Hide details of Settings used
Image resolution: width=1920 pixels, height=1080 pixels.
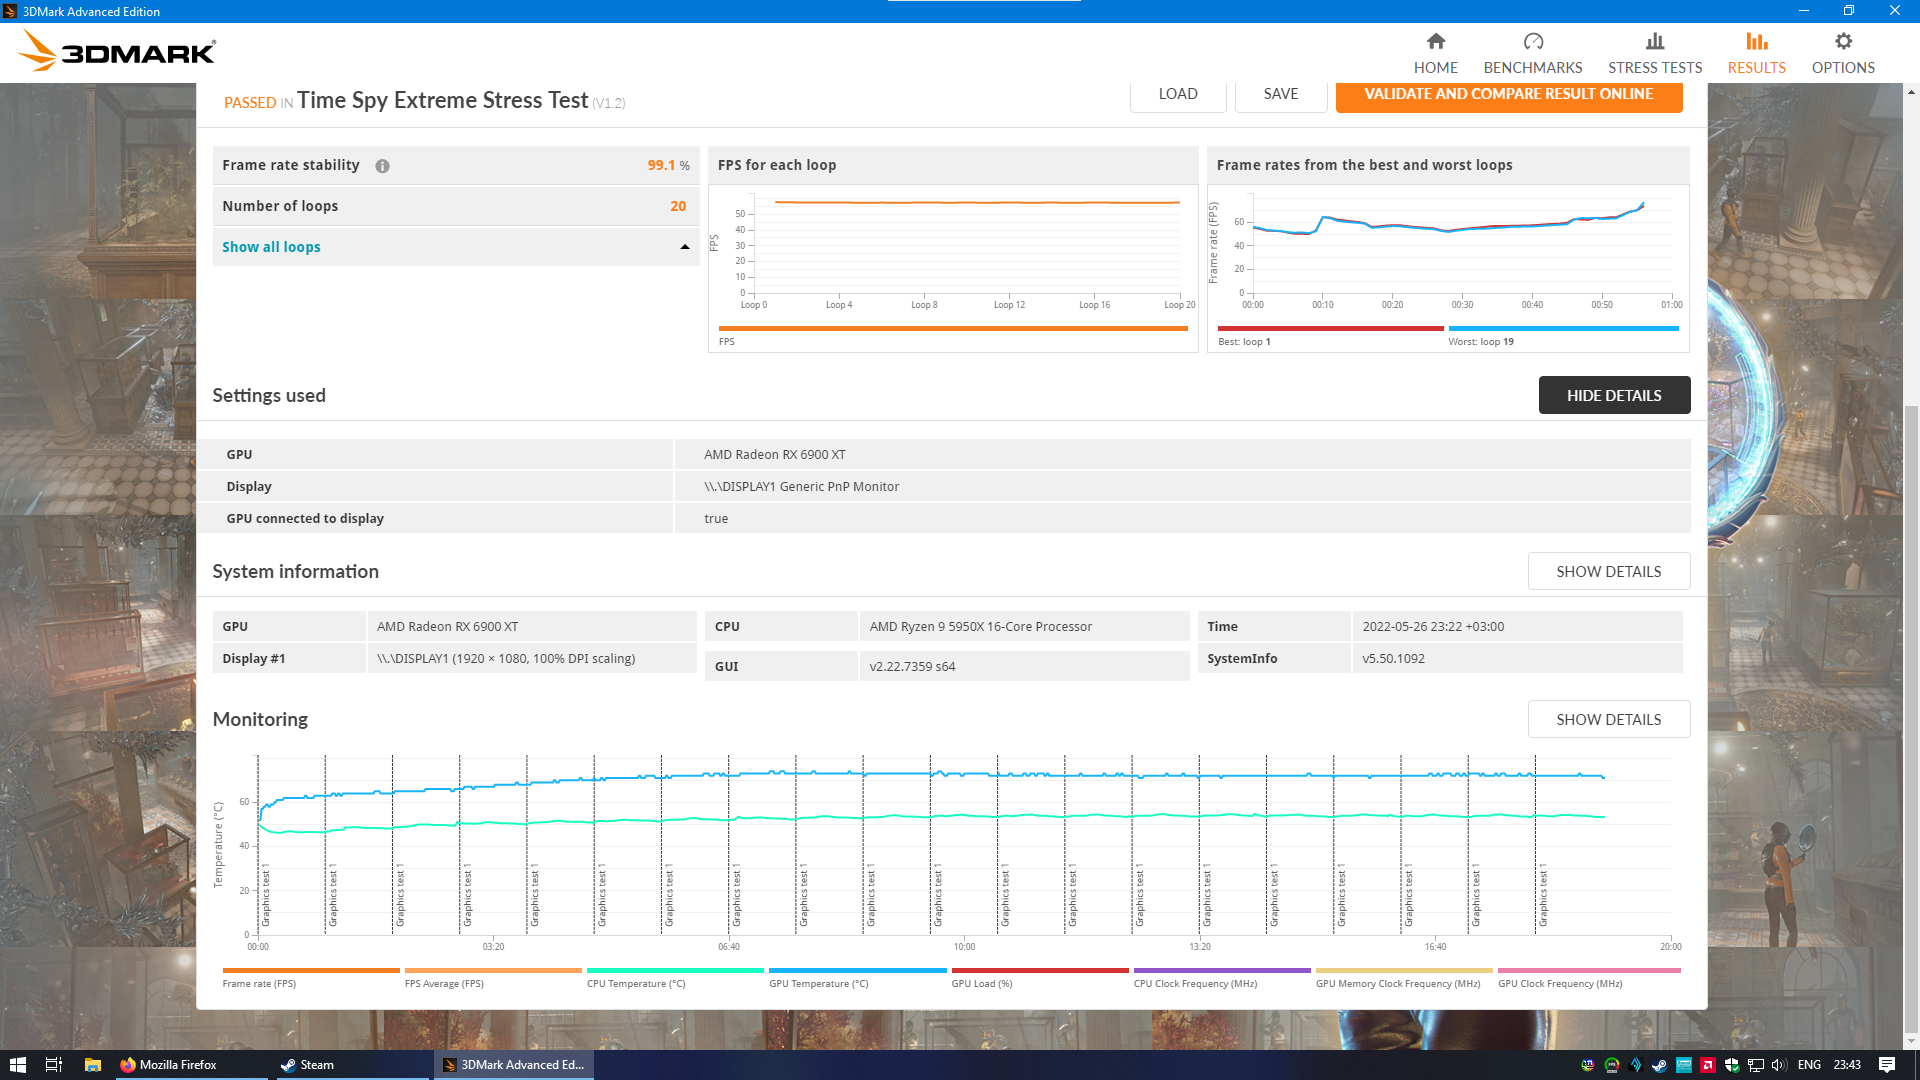[1613, 395]
